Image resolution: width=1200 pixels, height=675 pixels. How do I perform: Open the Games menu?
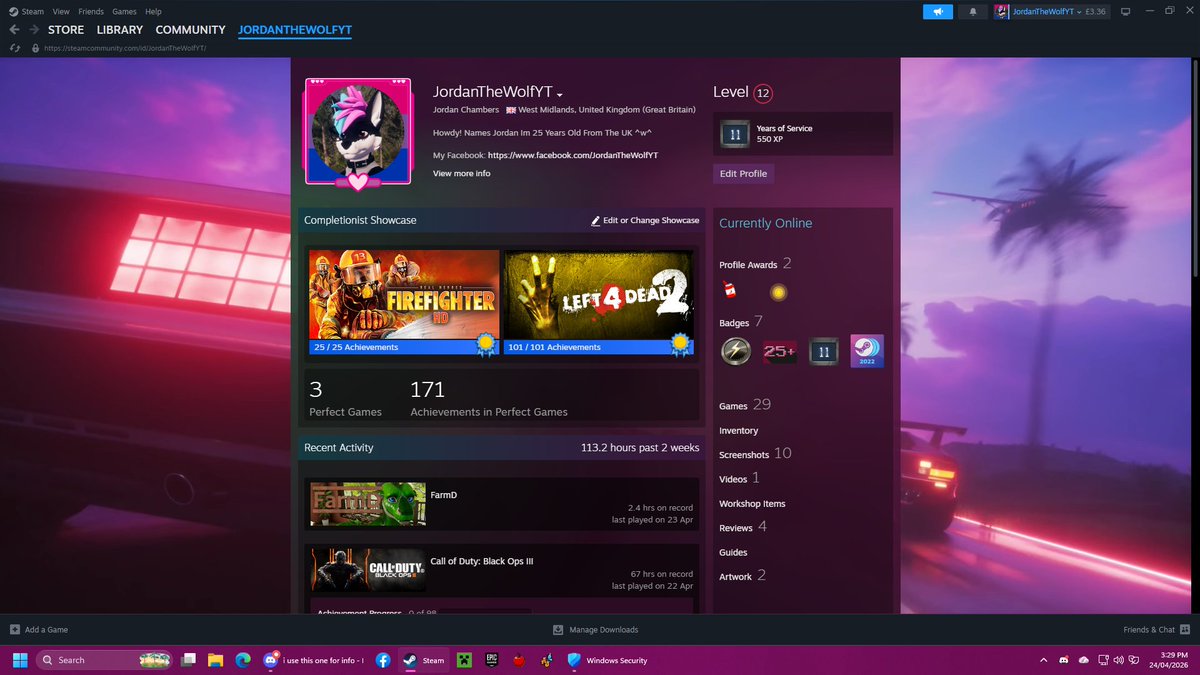coord(124,11)
